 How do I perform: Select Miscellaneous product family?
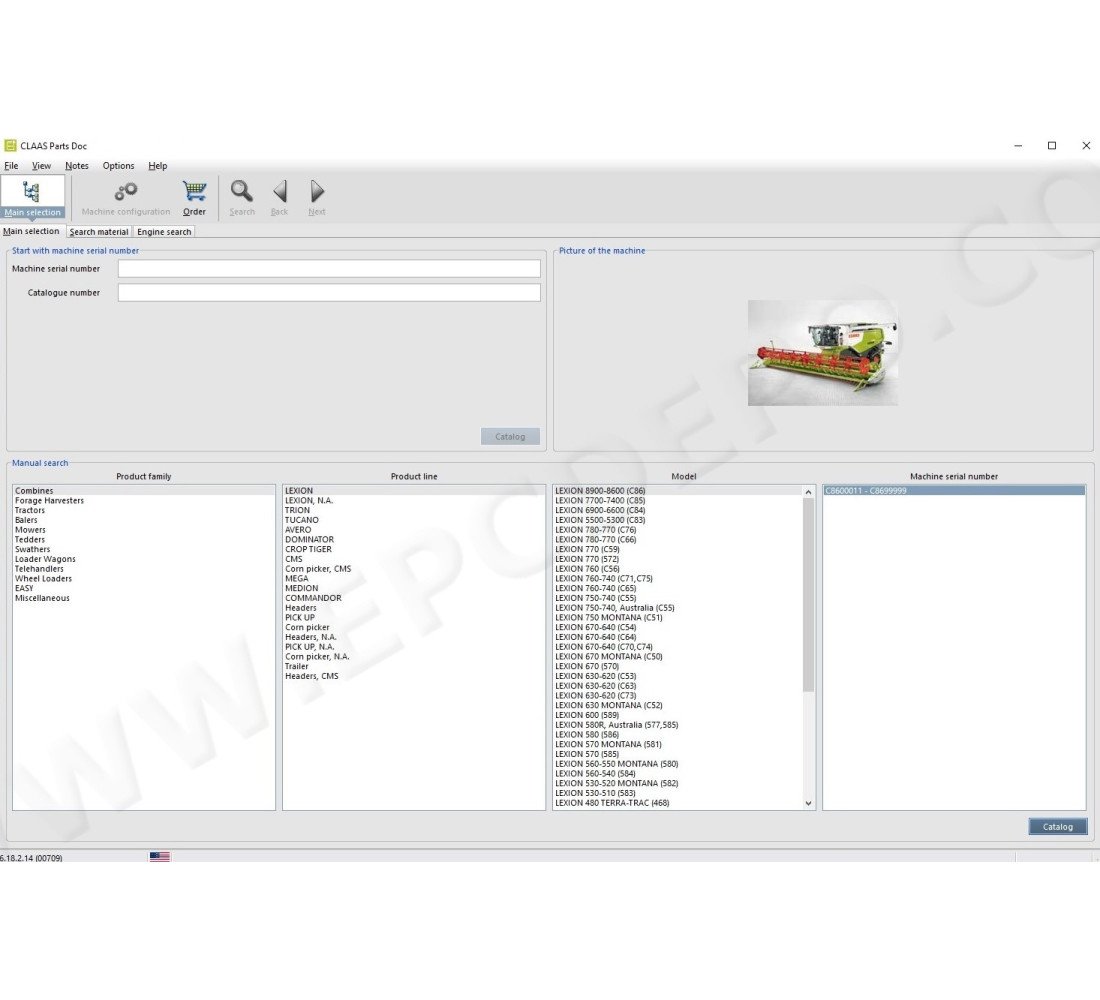(144, 599)
